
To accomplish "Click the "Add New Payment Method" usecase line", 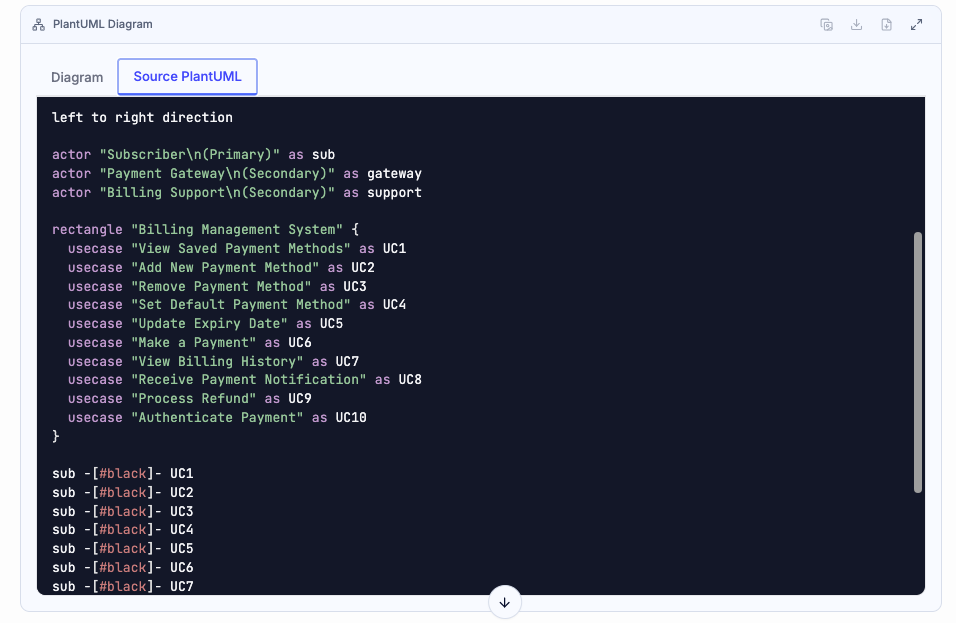I will click(x=221, y=268).
